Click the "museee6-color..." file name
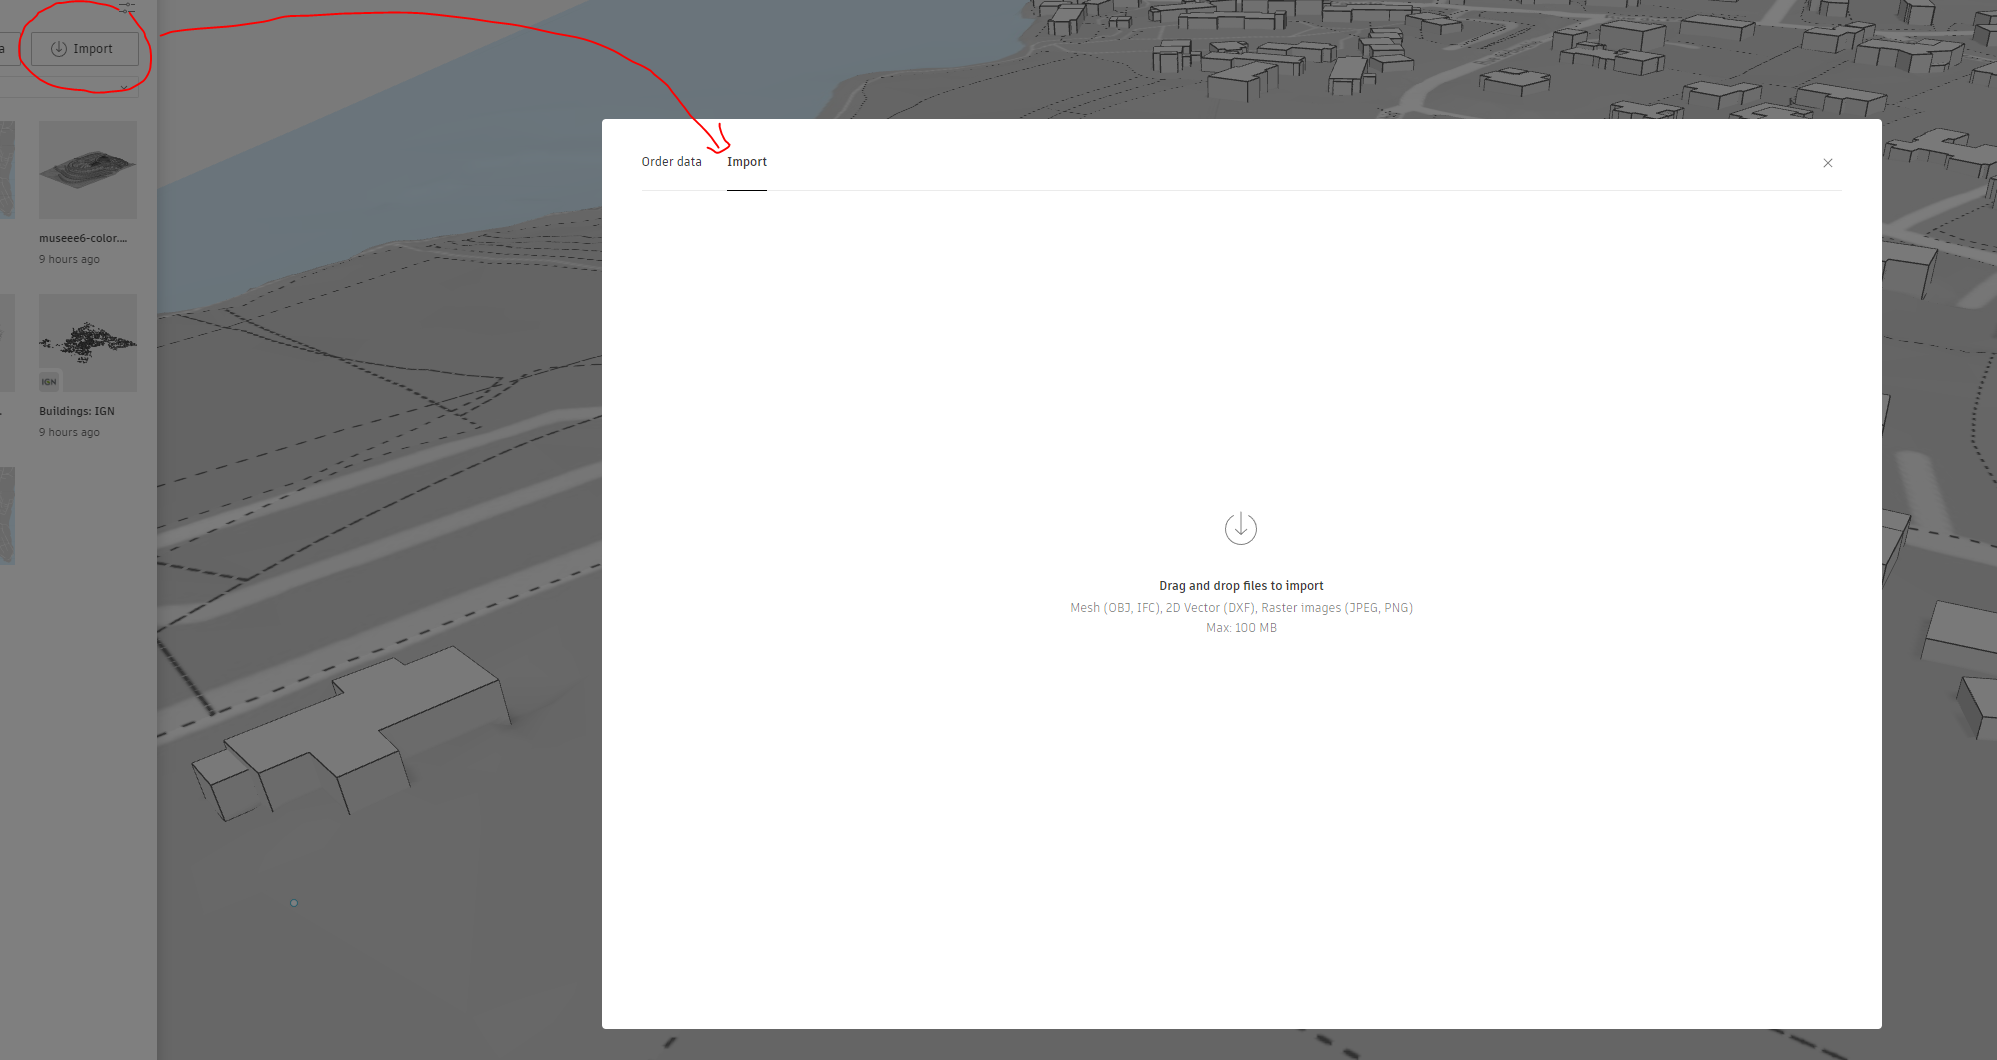The width and height of the screenshot is (1997, 1060). click(83, 238)
